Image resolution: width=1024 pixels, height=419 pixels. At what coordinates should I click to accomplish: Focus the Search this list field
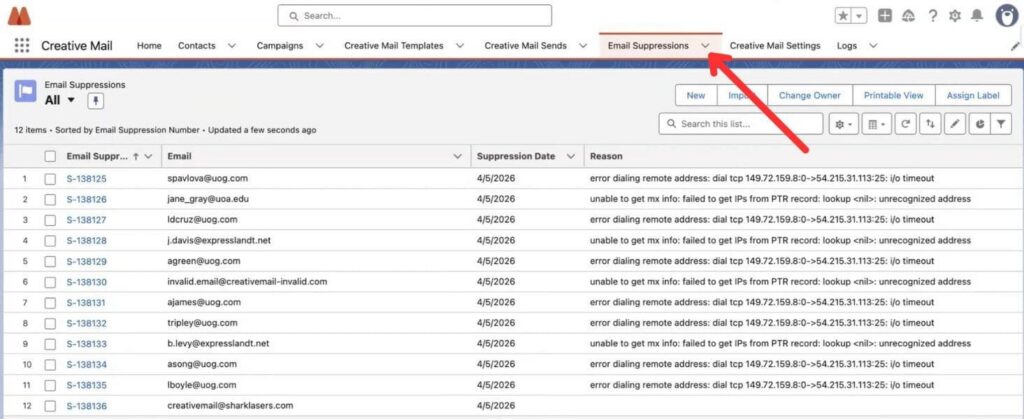coord(741,124)
